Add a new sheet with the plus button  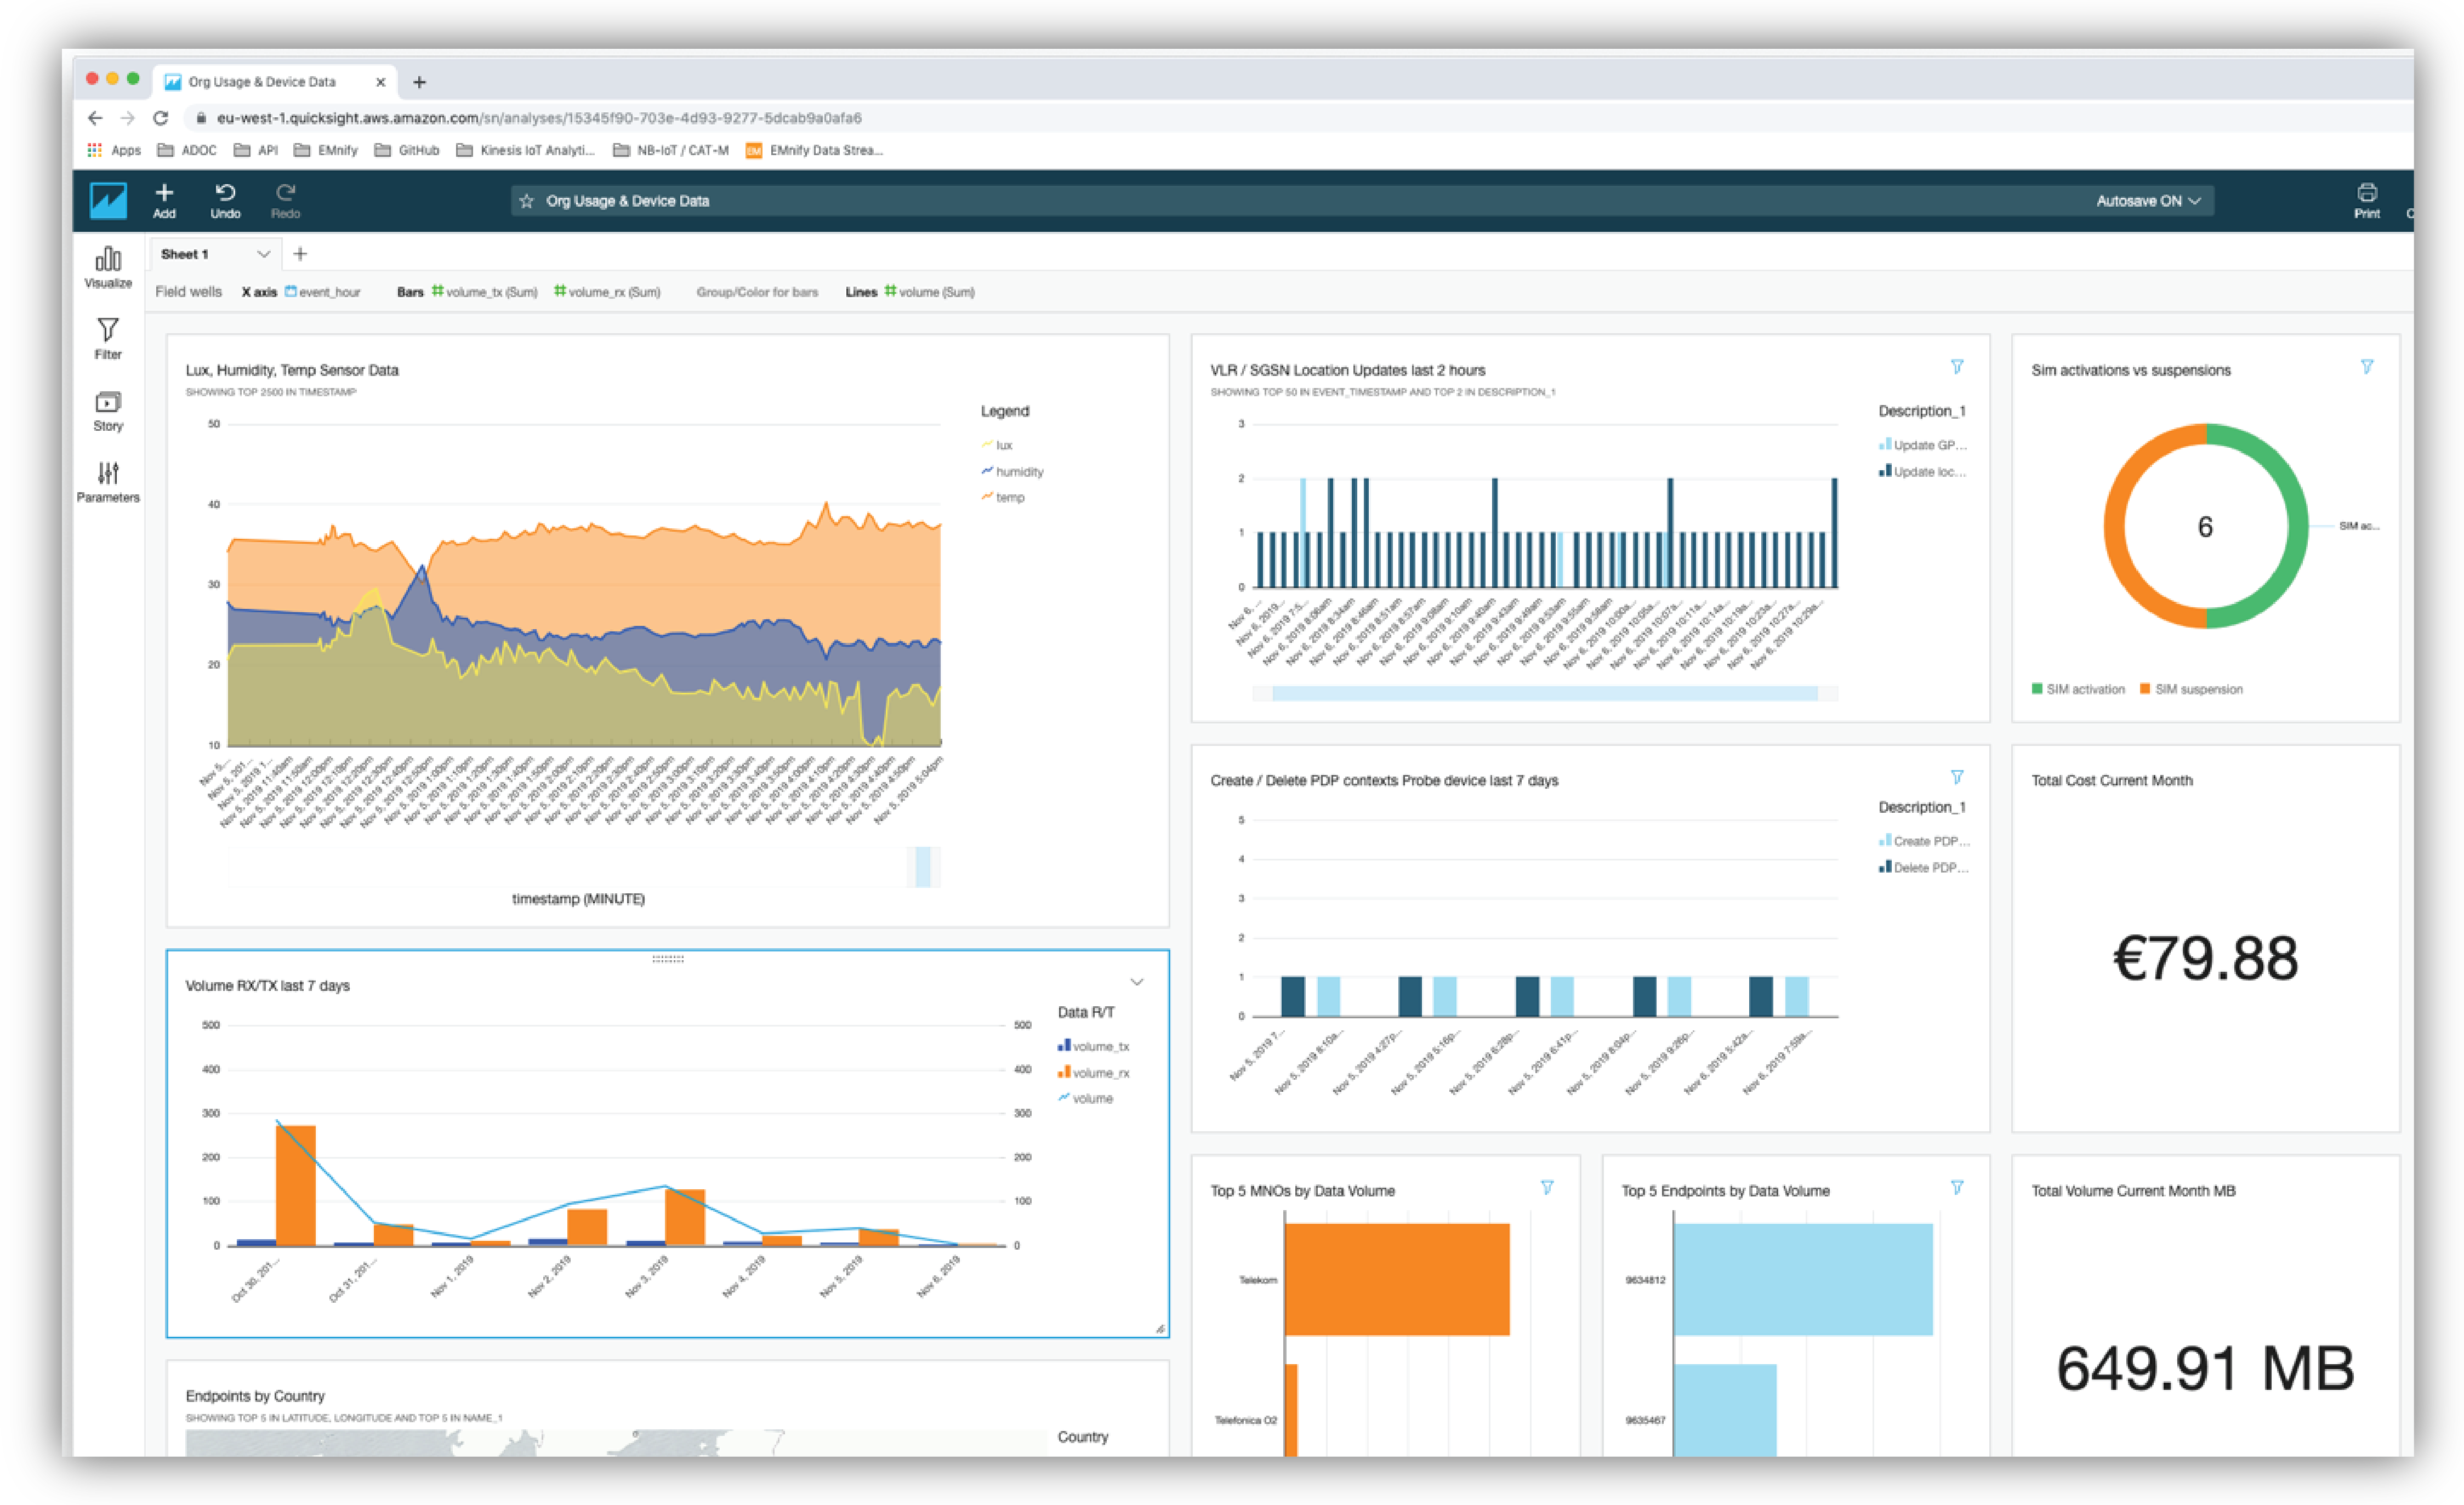(299, 254)
